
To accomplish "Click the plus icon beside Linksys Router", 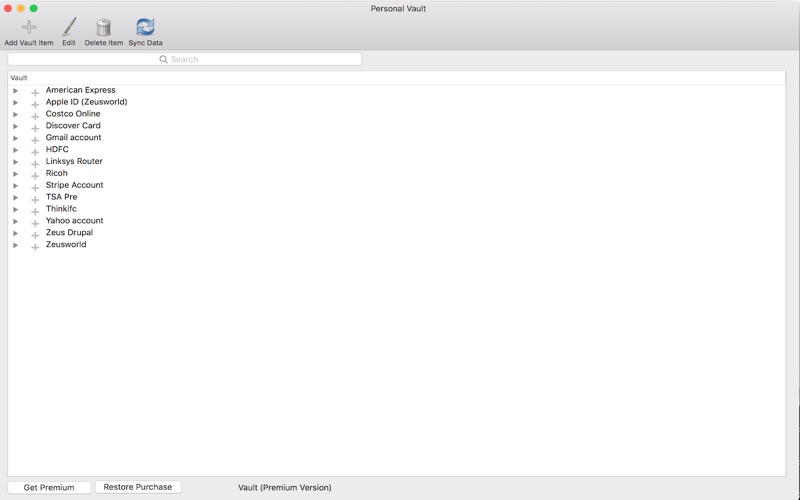I will [35, 164].
